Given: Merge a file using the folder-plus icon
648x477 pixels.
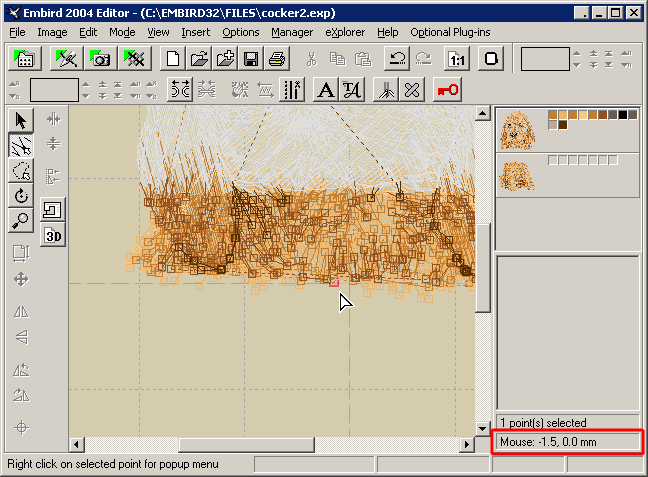Looking at the screenshot, I should click(225, 58).
